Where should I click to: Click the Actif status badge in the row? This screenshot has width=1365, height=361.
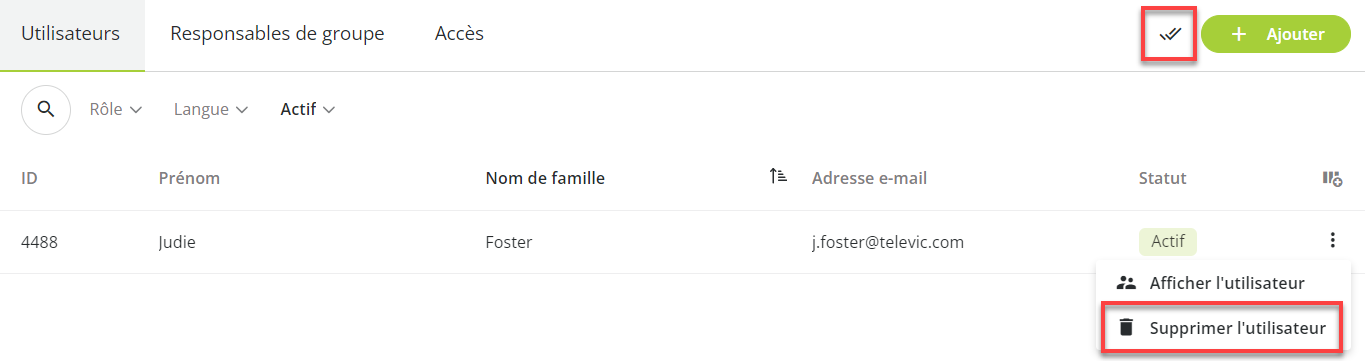tap(1167, 242)
